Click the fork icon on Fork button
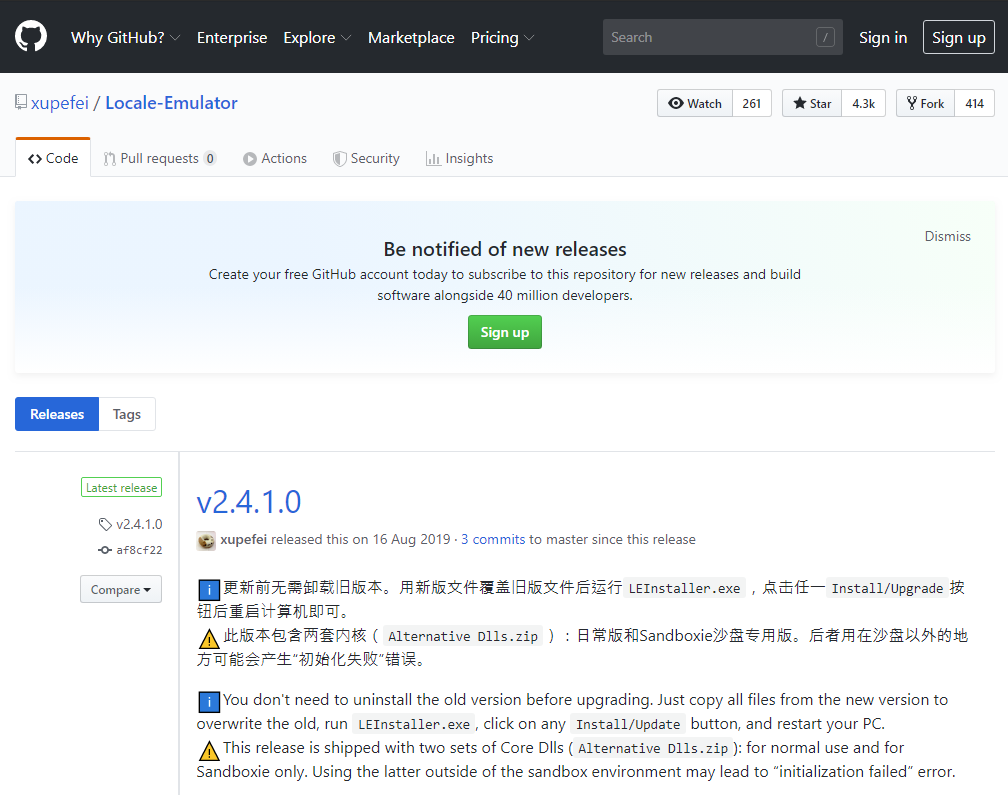 tap(912, 103)
